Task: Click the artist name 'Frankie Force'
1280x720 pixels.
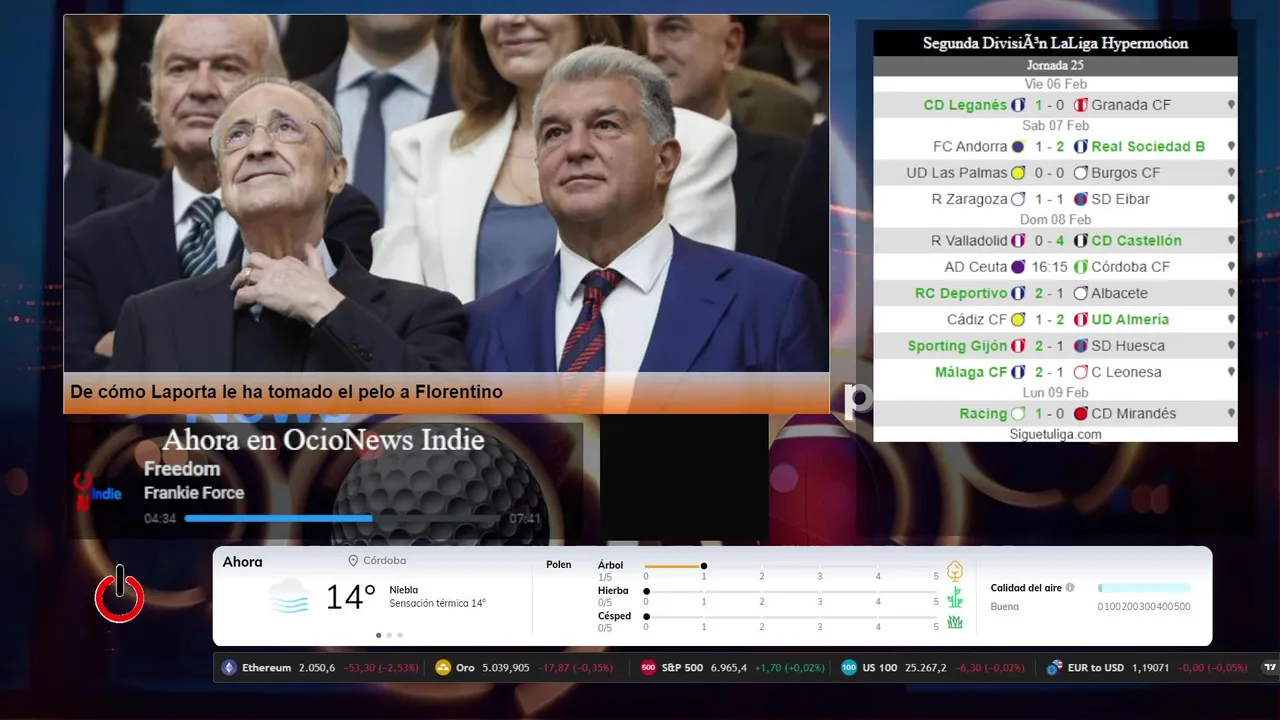Action: point(194,493)
